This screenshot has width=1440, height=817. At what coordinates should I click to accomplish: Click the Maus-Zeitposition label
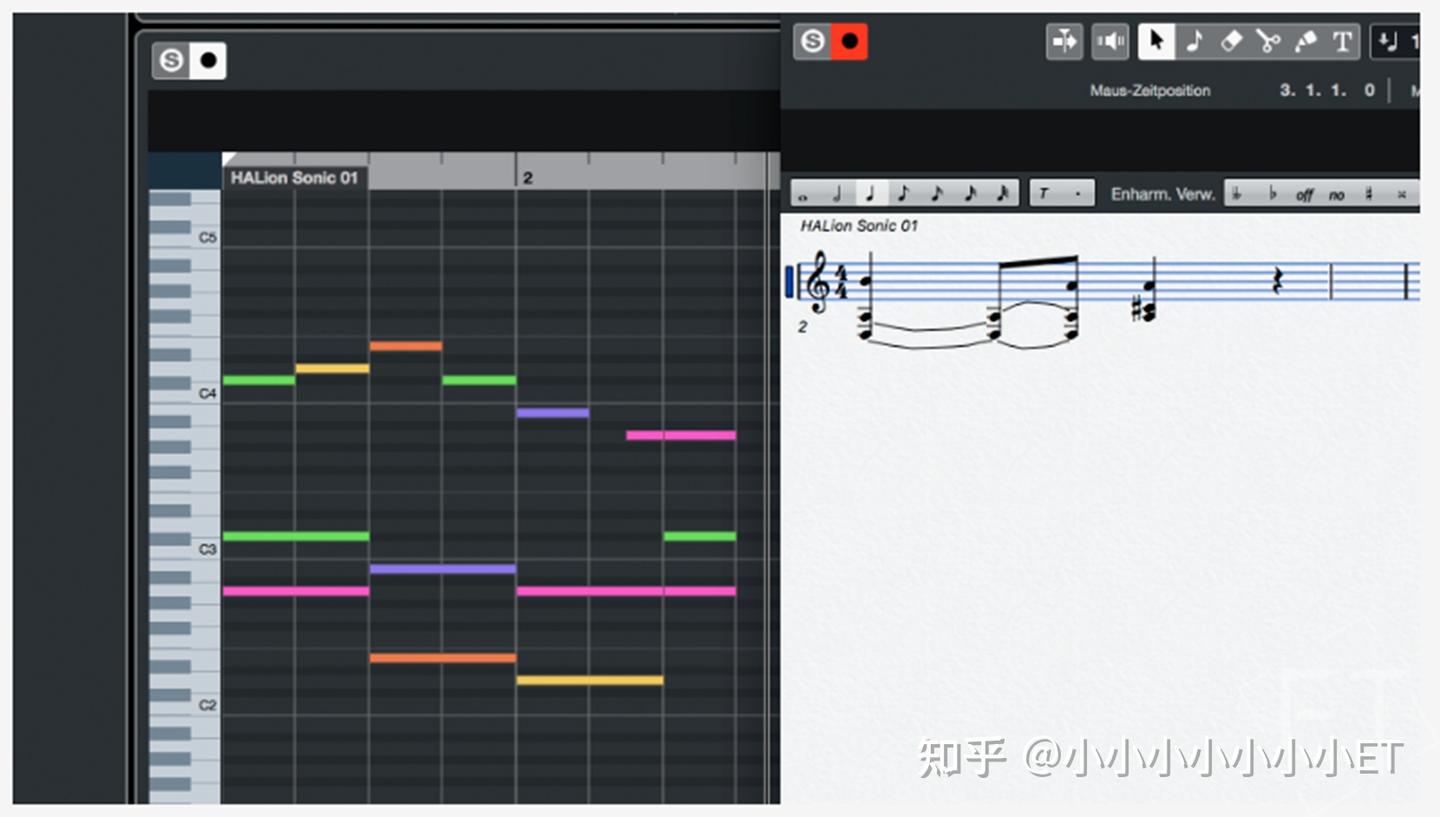click(1151, 90)
